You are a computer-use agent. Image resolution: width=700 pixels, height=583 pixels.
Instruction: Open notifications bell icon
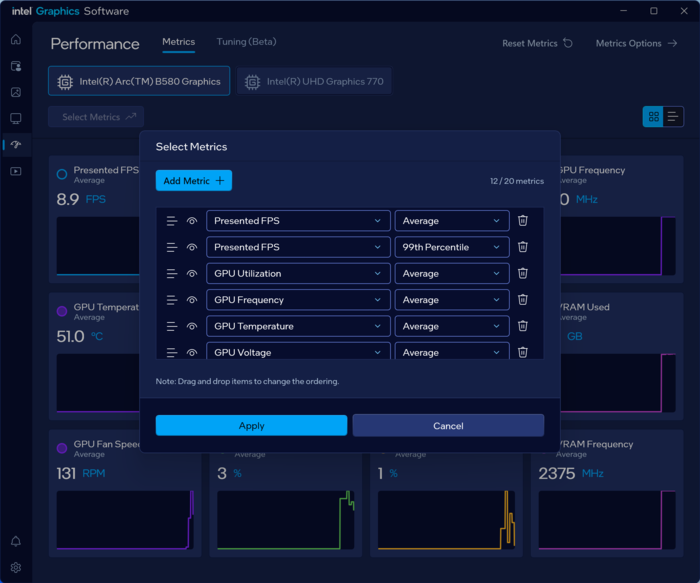click(16, 541)
